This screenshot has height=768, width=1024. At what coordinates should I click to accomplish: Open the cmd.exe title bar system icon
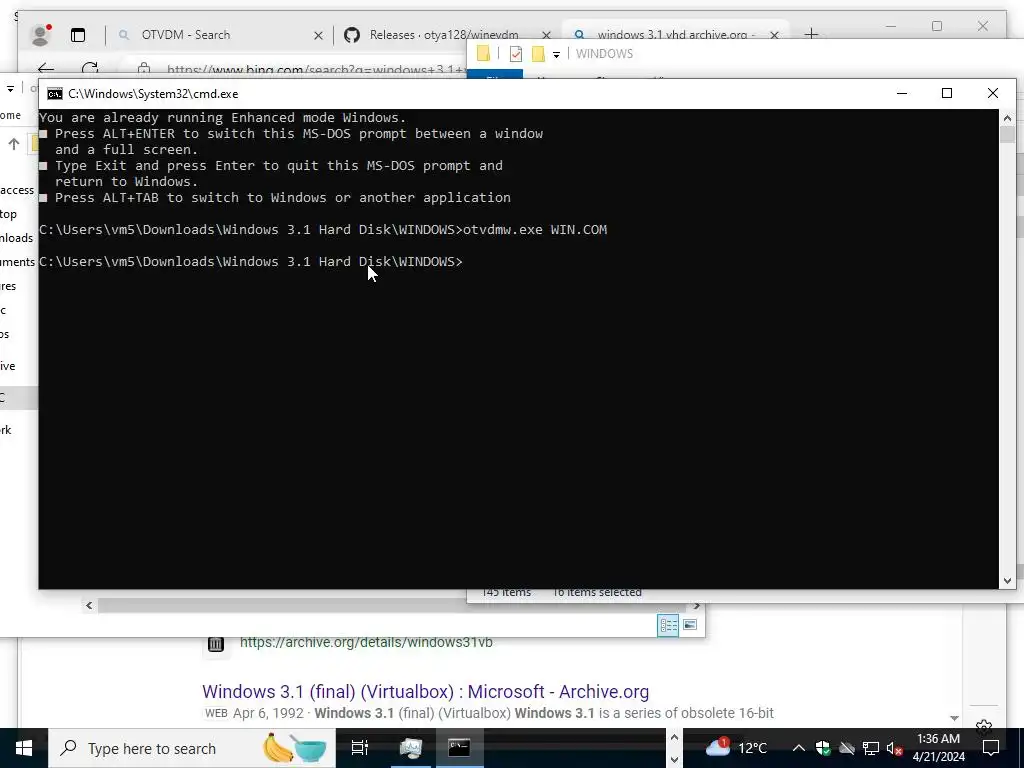coord(55,94)
